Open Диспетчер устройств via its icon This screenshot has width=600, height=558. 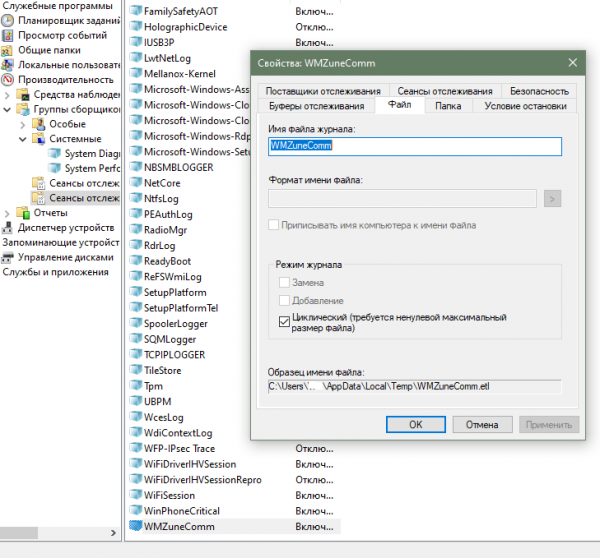9,227
